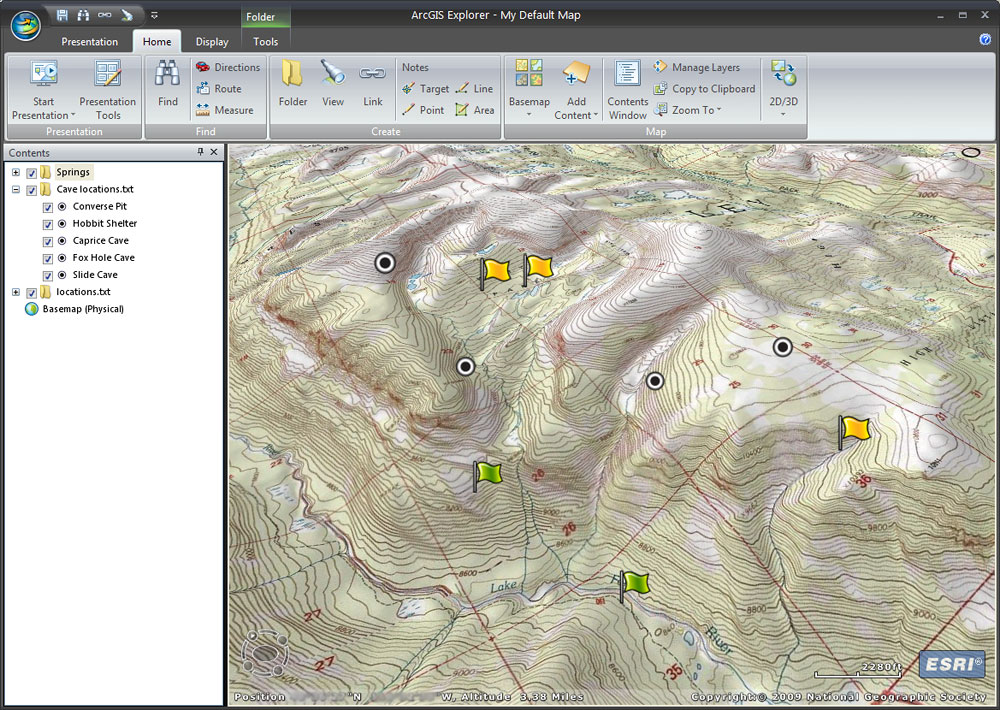Click the Find binoculars button in ribbon
This screenshot has height=710, width=1000.
[x=168, y=84]
